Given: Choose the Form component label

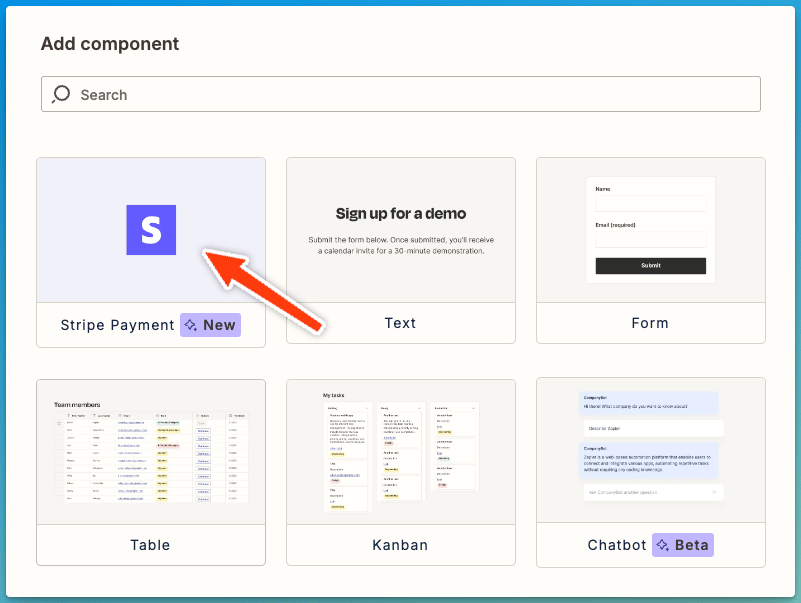Looking at the screenshot, I should 650,323.
